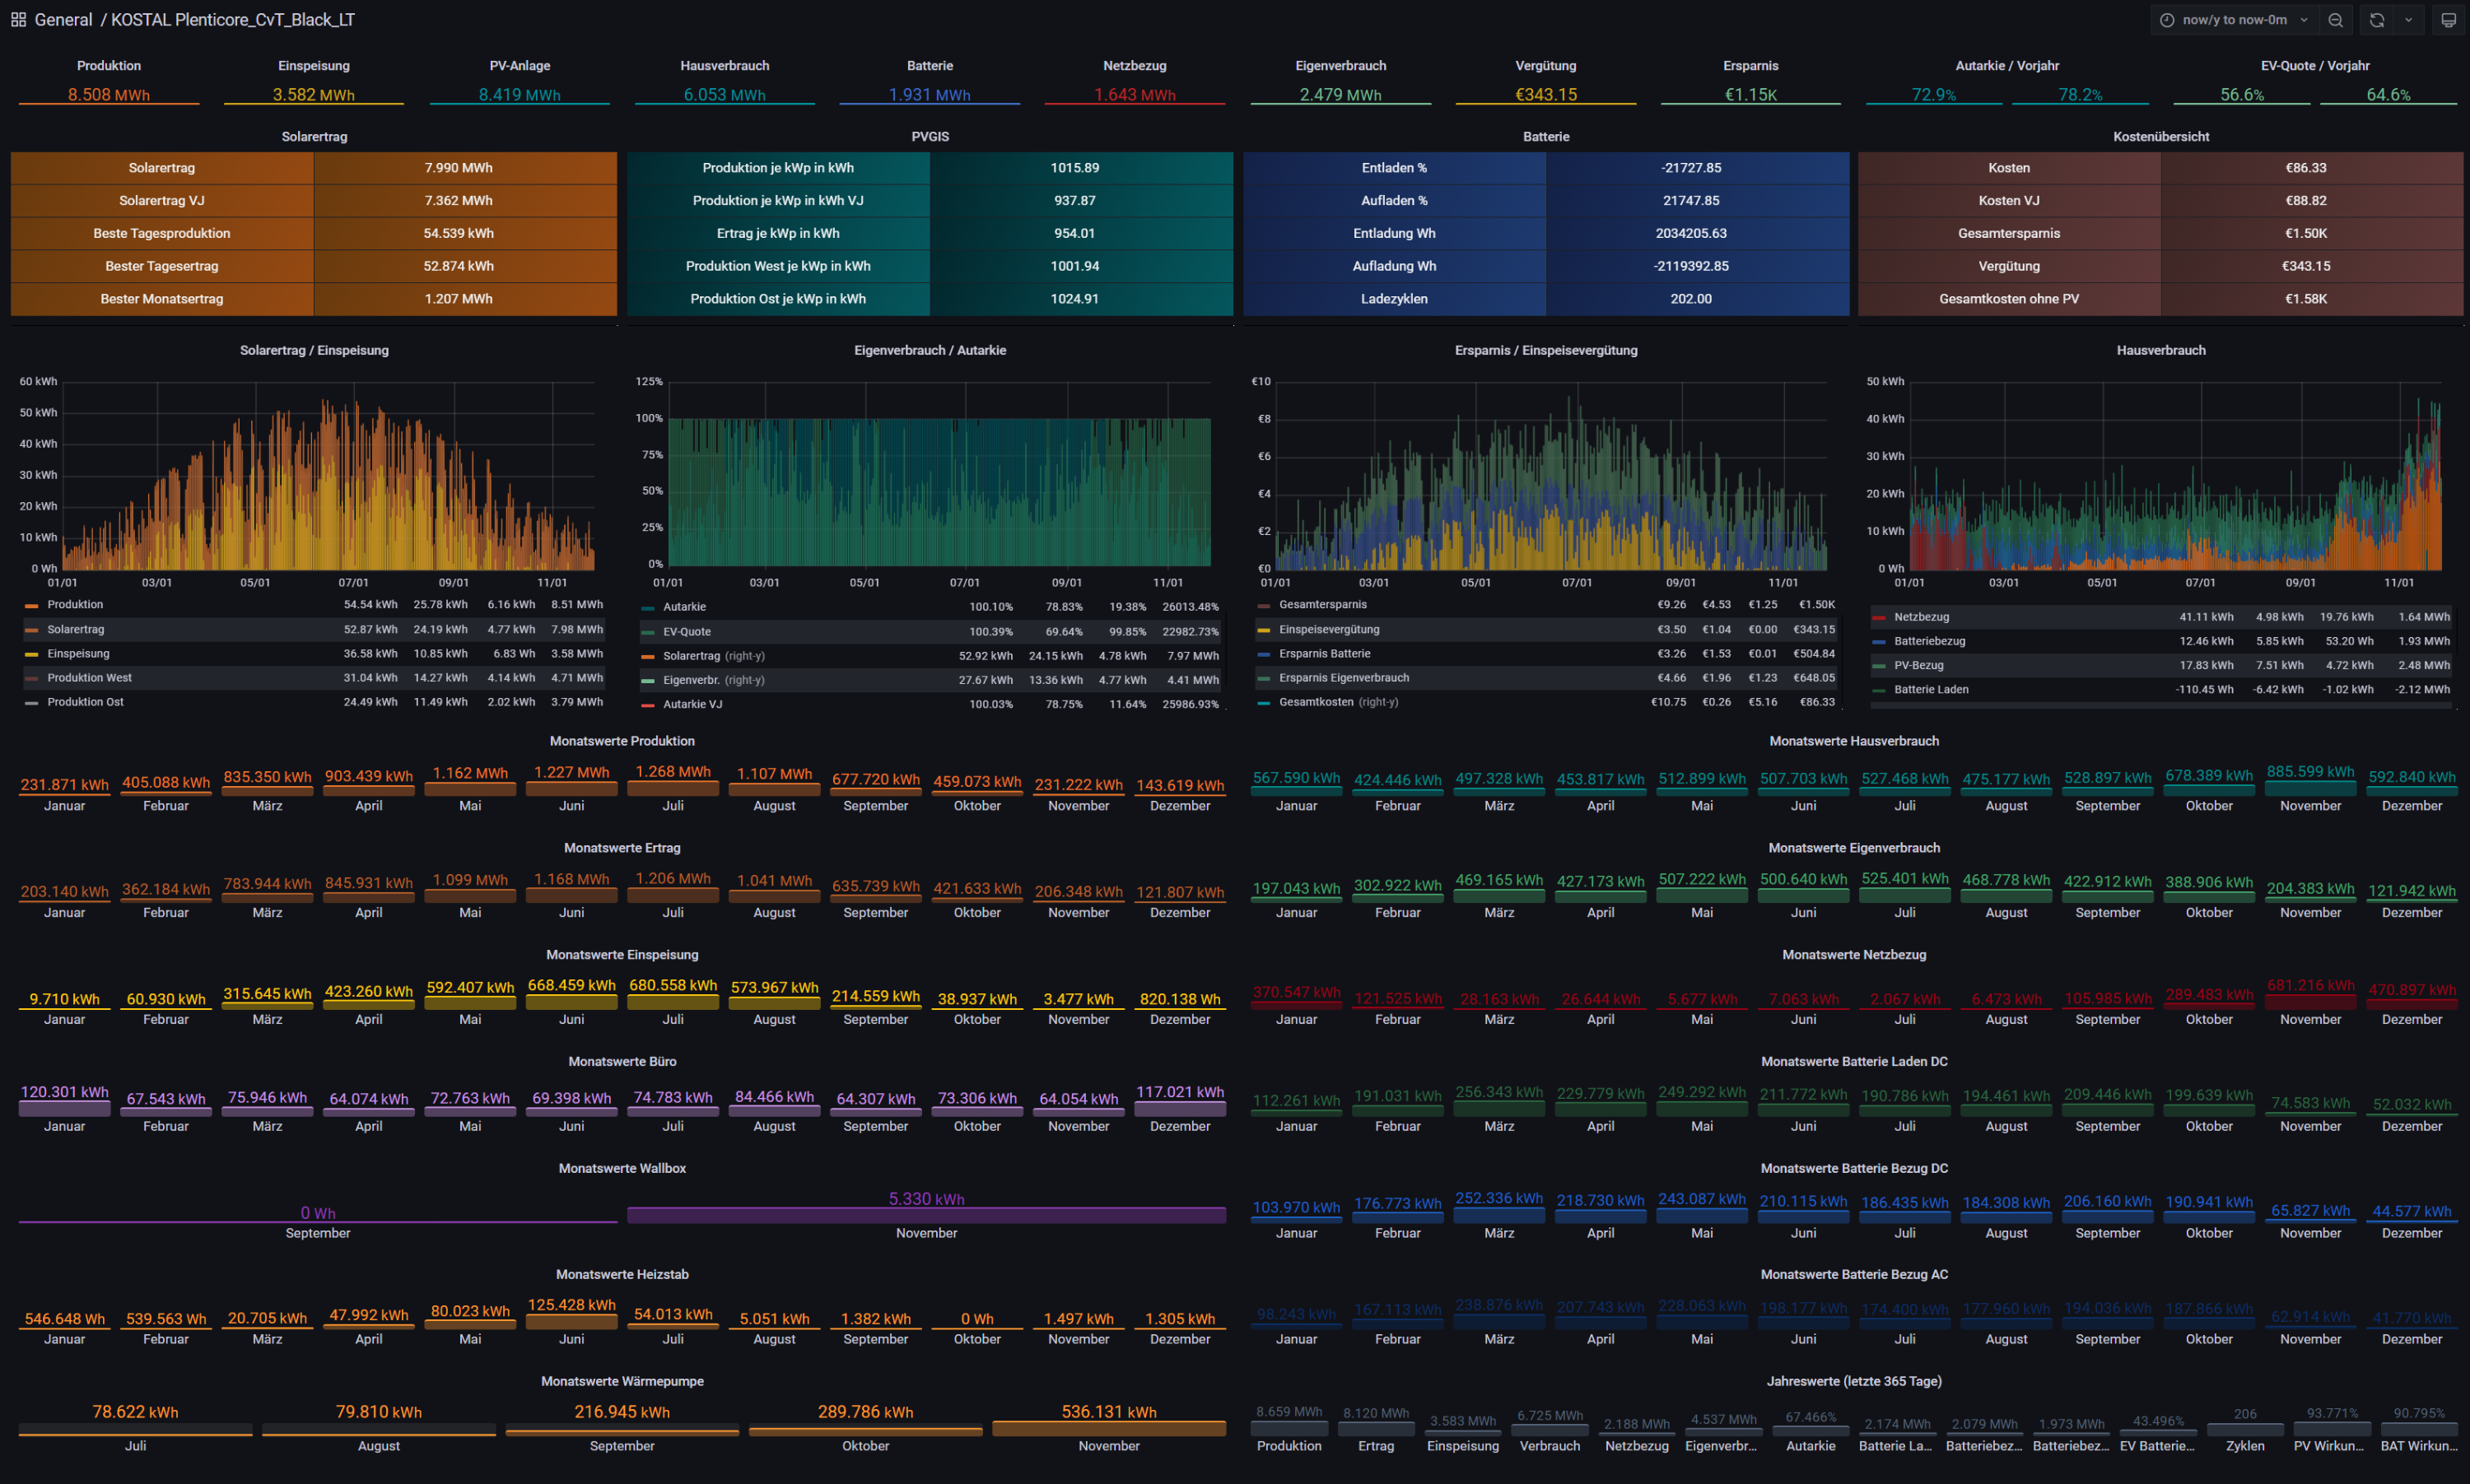Viewport: 2470px width, 1484px height.
Task: Click the Autarkie legend color swatch
Action: 648,608
